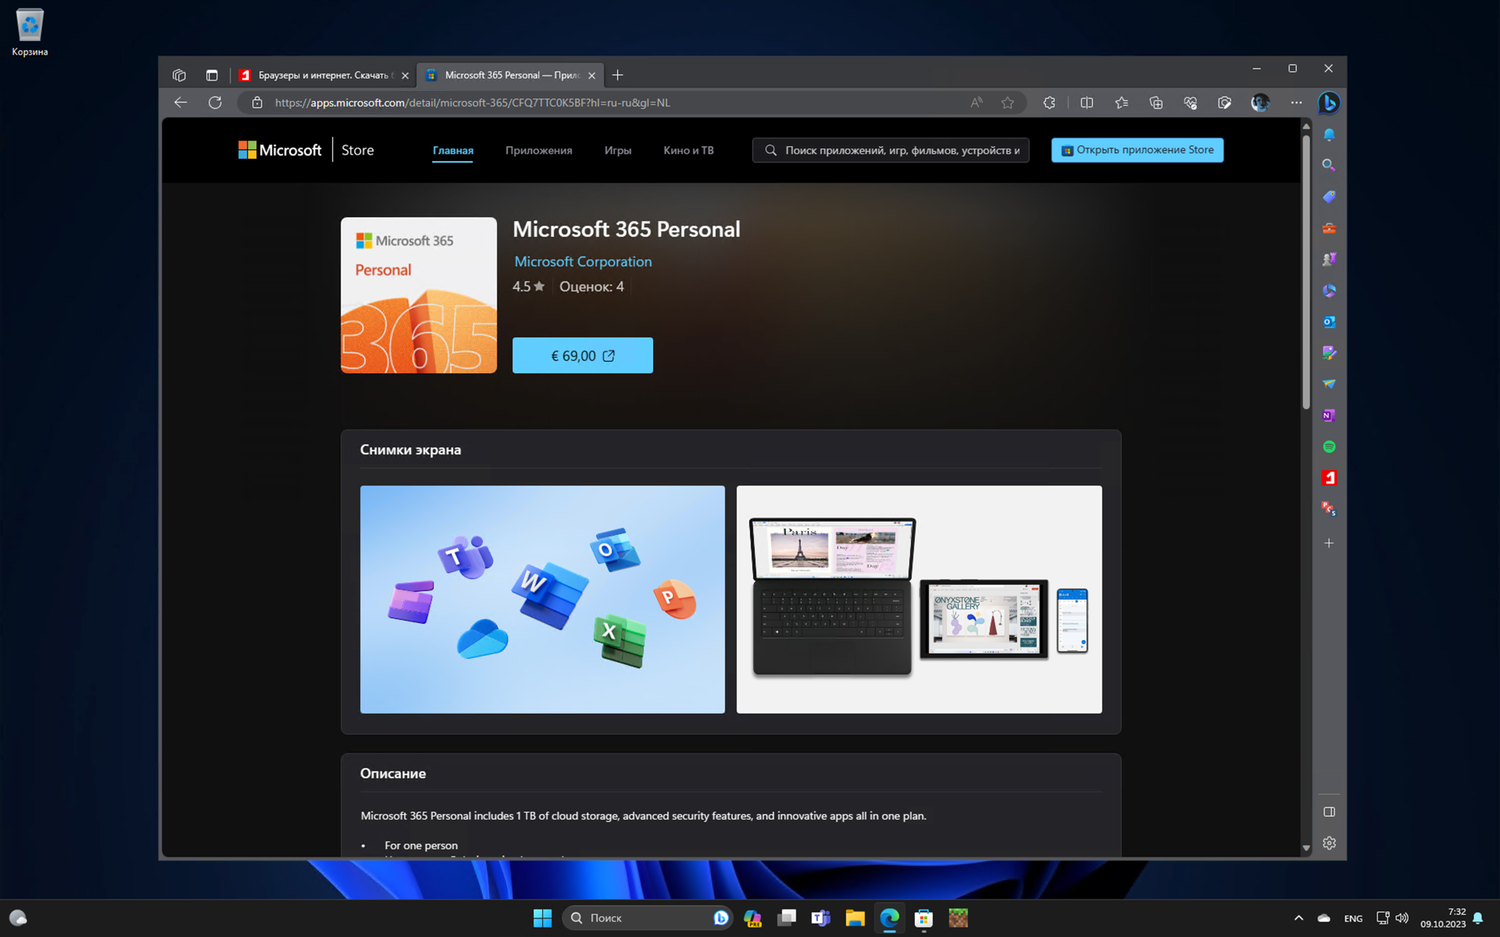Switch to the 'Браузеры и интернет' tab
Viewport: 1500px width, 937px height.
point(323,75)
